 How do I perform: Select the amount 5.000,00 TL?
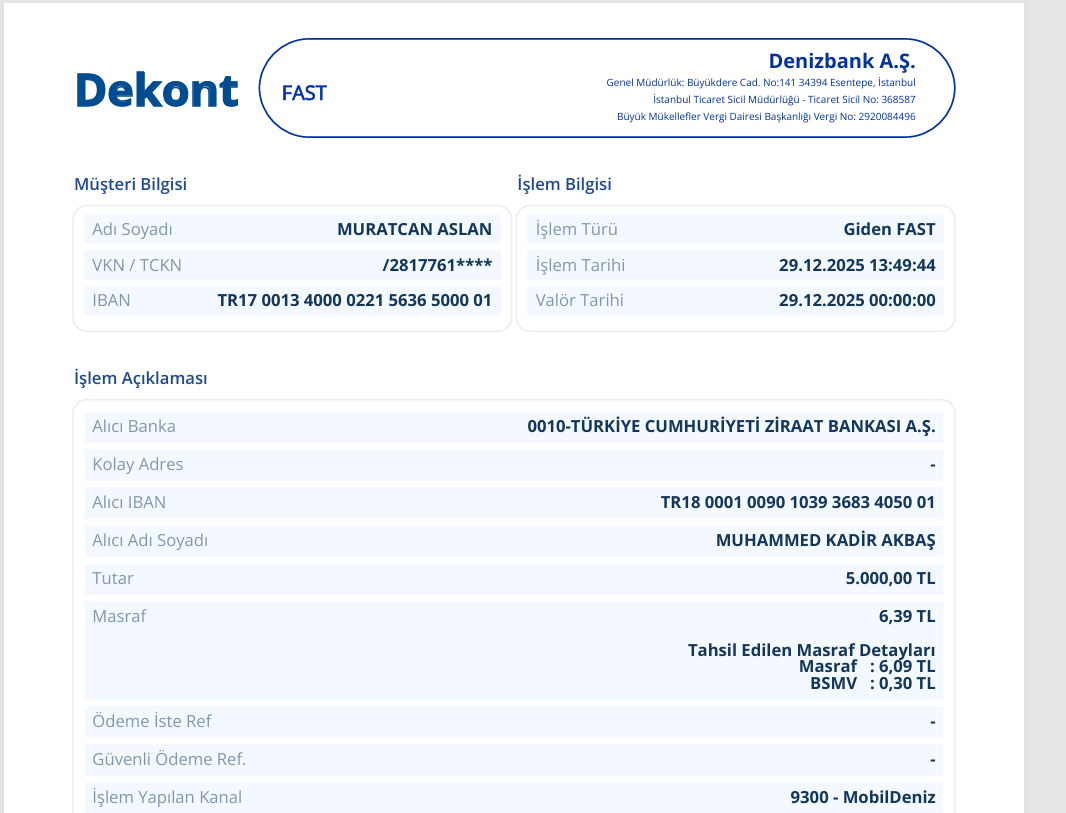[890, 578]
